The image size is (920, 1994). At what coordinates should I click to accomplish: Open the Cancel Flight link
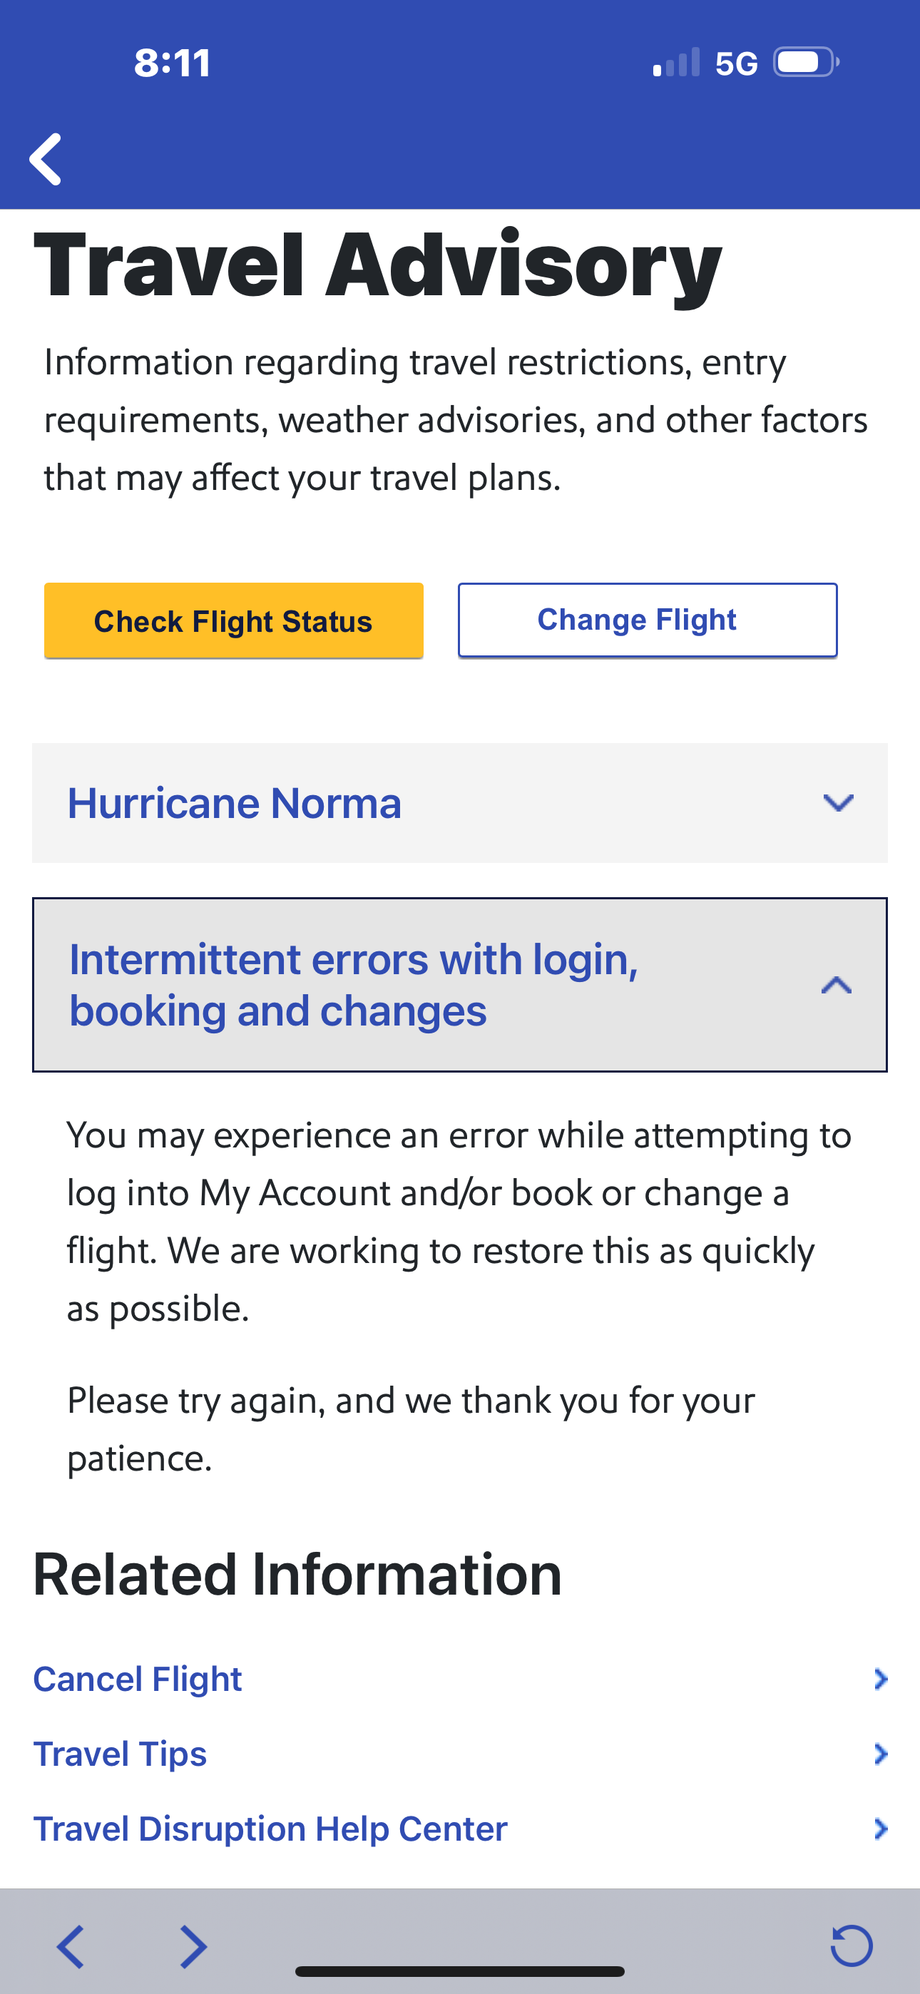138,1679
